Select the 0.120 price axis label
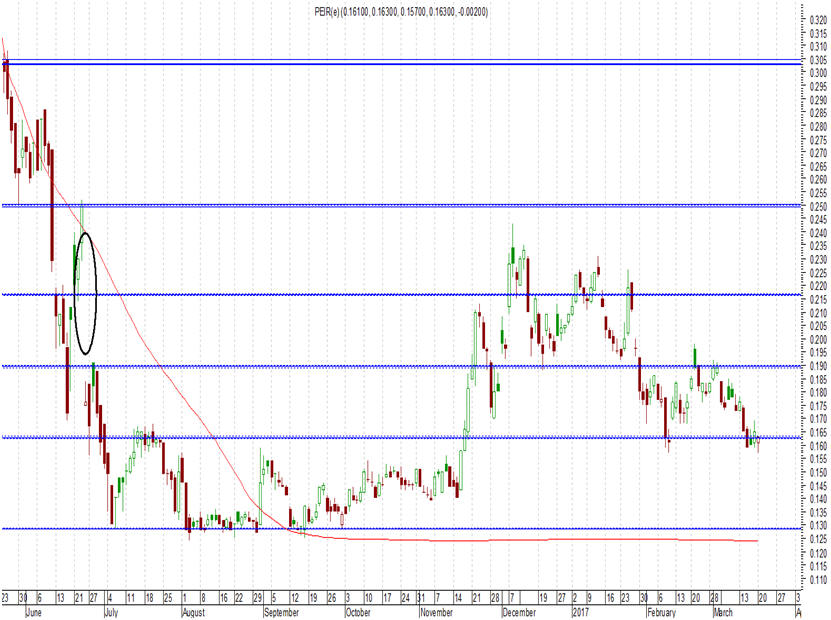Image resolution: width=831 pixels, height=620 pixels. click(818, 553)
